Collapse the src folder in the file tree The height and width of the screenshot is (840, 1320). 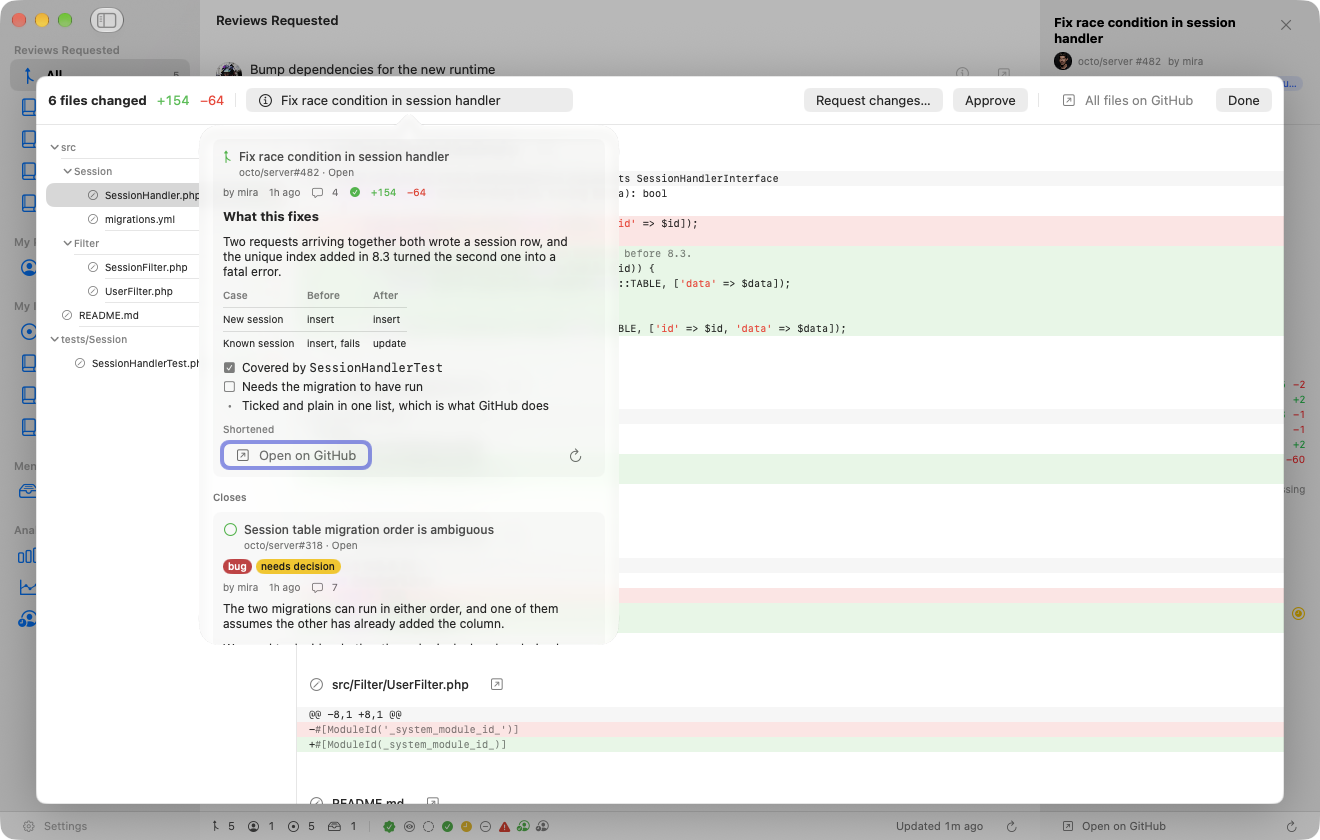[x=54, y=147]
